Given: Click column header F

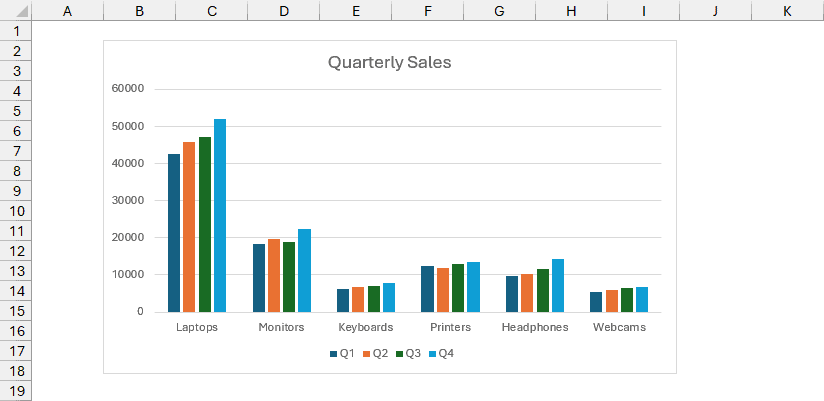Looking at the screenshot, I should 427,11.
